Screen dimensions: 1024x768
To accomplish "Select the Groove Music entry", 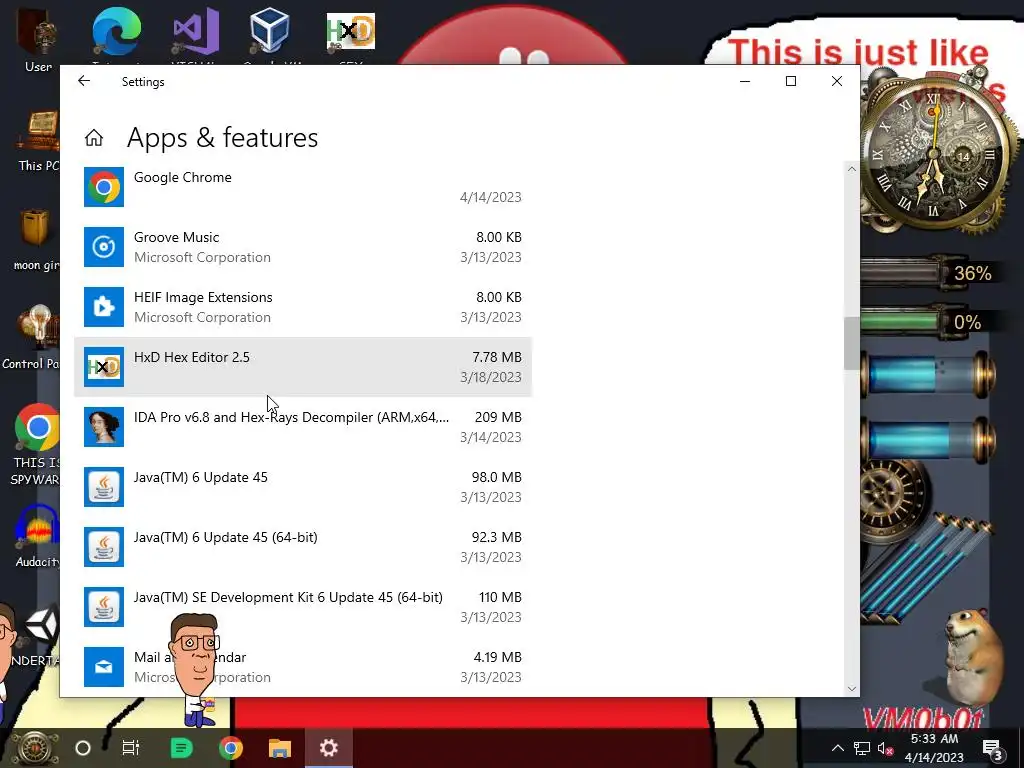I will click(303, 247).
